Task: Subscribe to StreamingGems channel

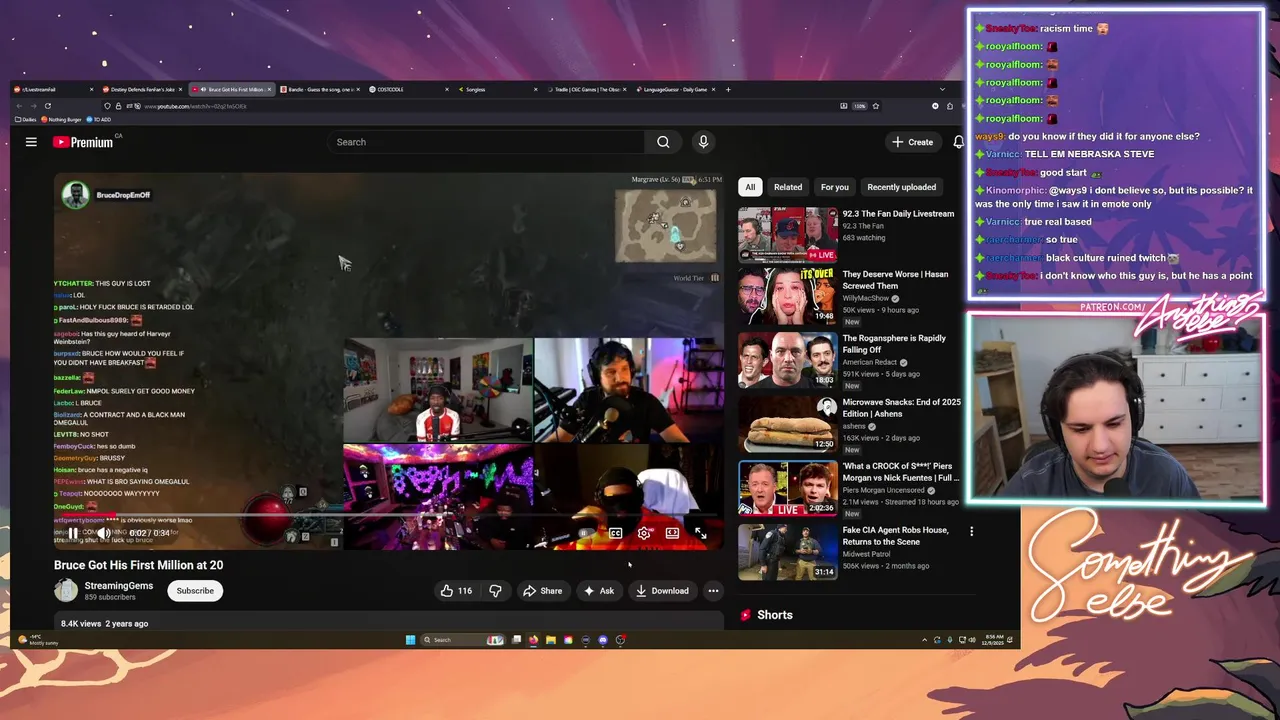Action: click(195, 591)
